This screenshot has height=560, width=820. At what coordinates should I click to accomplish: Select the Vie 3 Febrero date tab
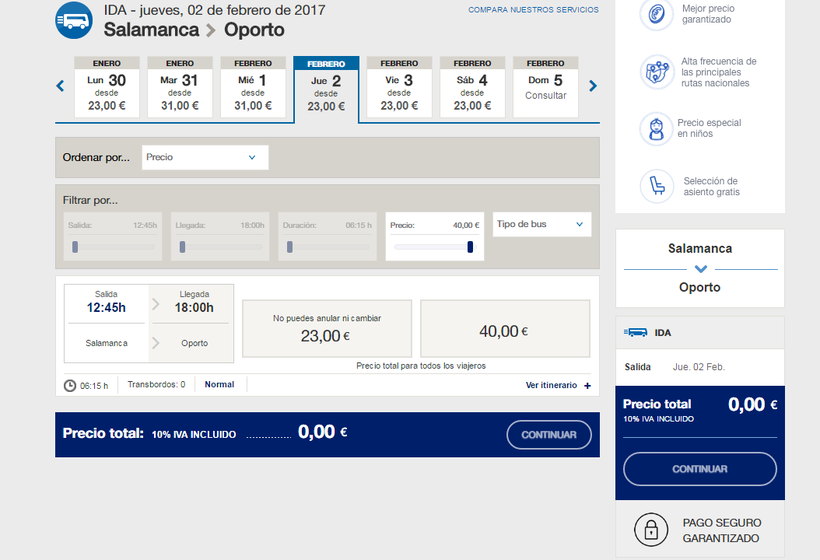click(399, 87)
